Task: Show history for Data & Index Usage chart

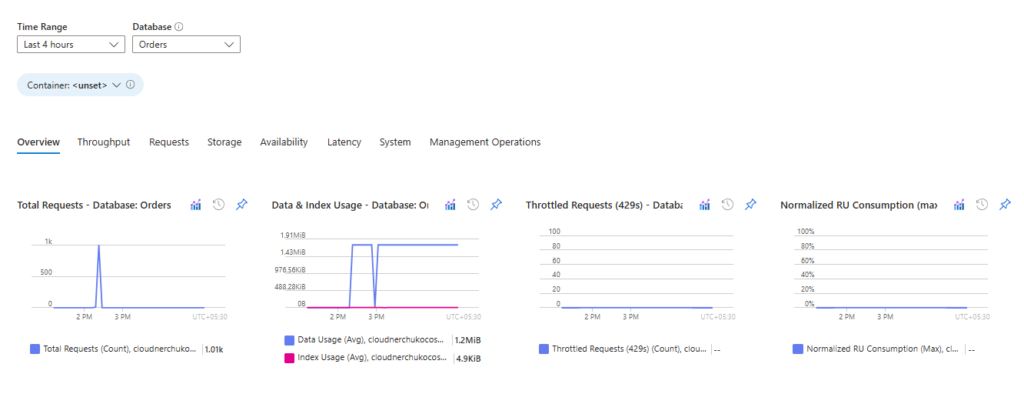Action: tap(473, 205)
